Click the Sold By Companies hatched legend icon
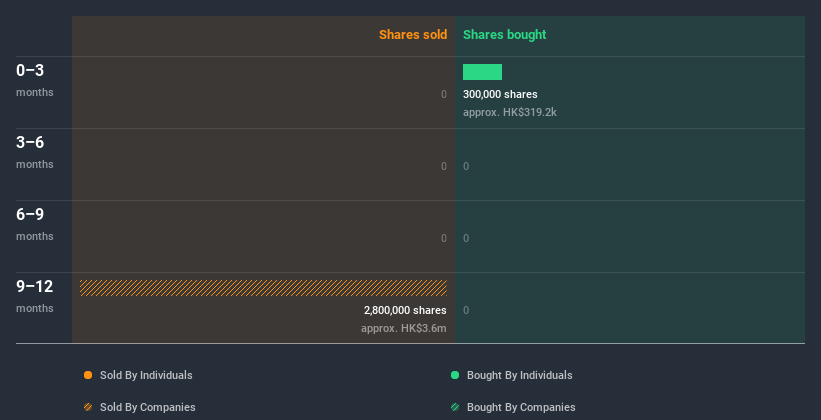 [x=88, y=407]
